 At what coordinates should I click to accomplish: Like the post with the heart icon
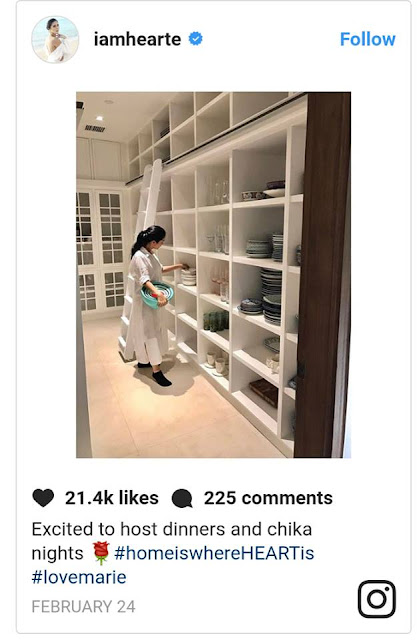pyautogui.click(x=43, y=498)
